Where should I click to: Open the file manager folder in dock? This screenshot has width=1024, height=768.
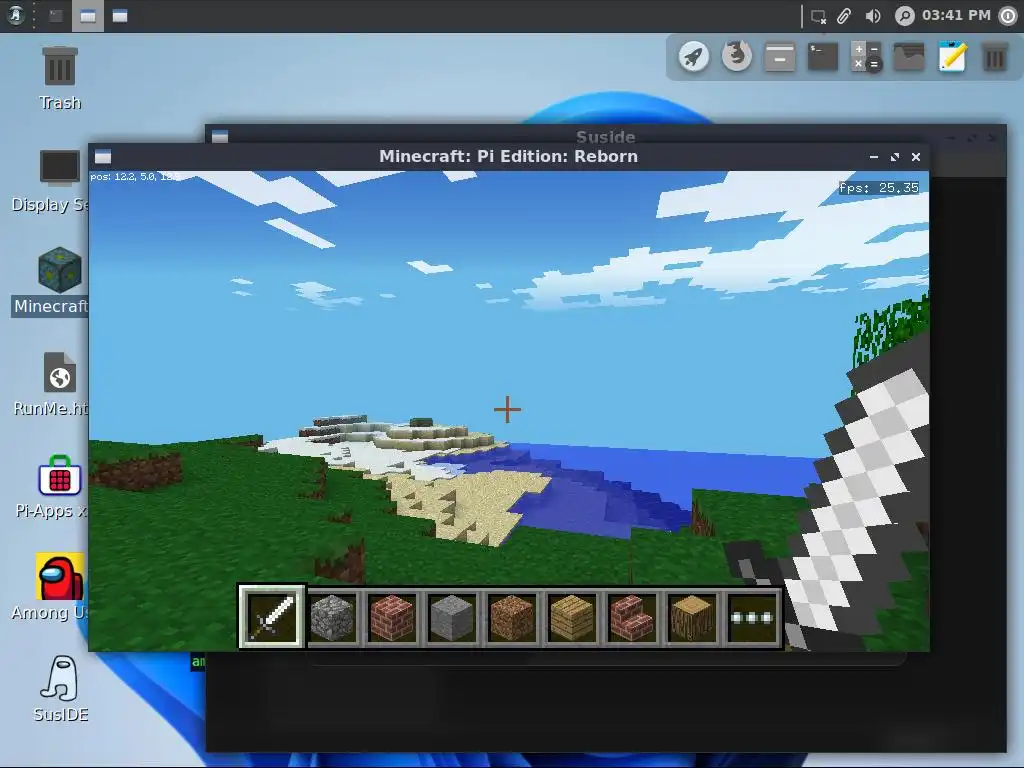(909, 57)
